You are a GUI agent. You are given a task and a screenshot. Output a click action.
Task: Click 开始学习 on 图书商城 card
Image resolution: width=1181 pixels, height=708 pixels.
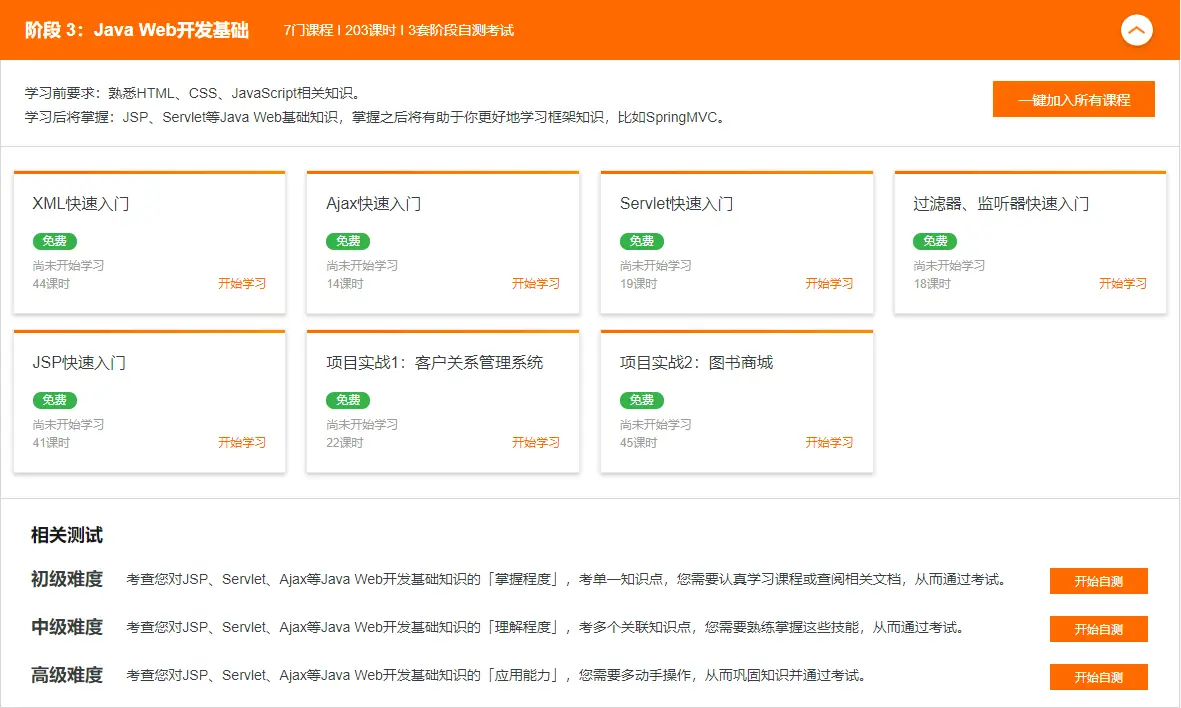(829, 442)
